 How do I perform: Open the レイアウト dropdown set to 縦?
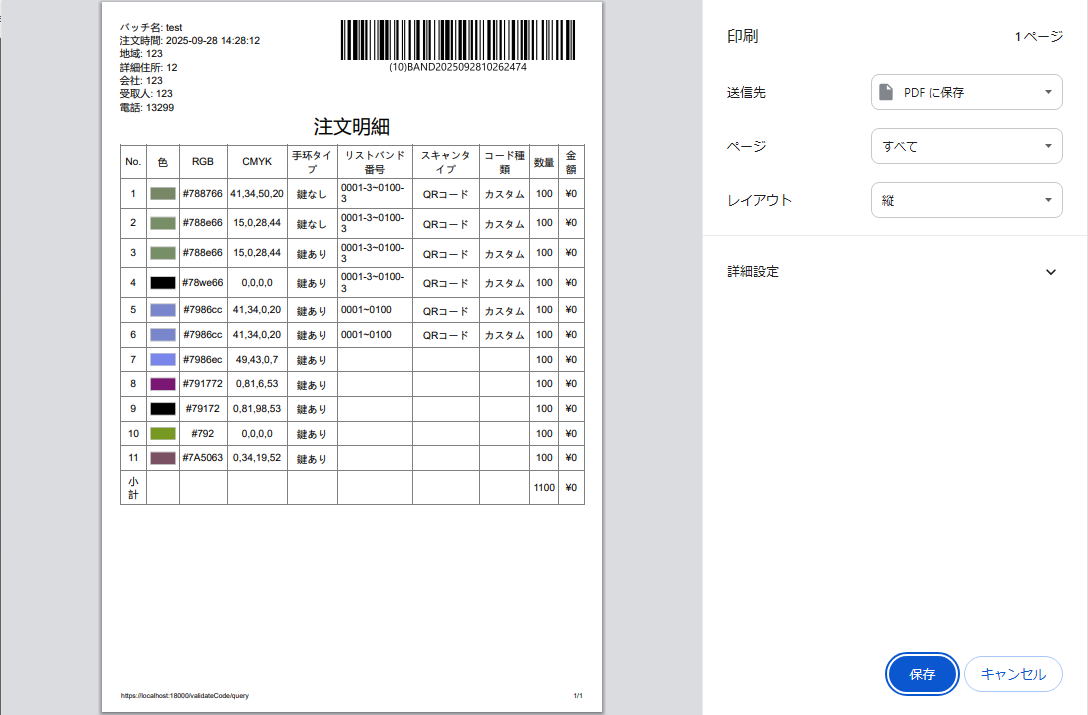[966, 200]
